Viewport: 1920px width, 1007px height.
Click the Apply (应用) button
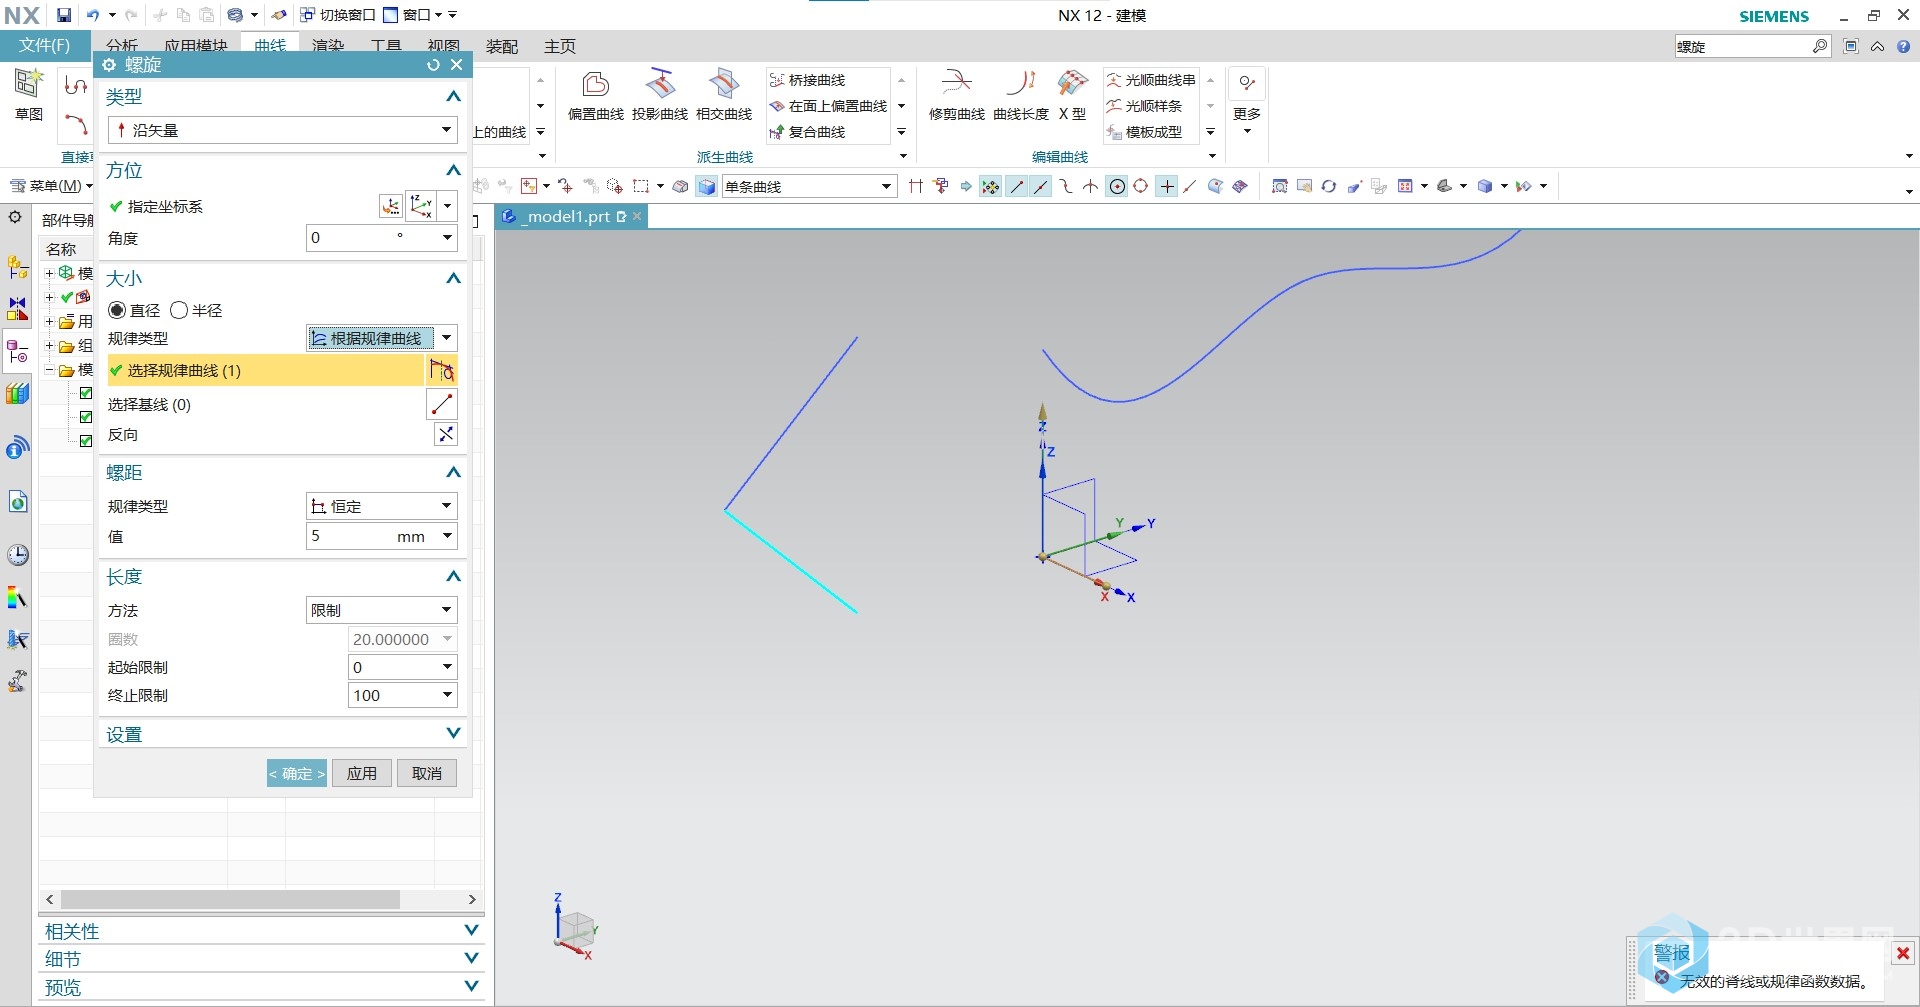point(362,773)
